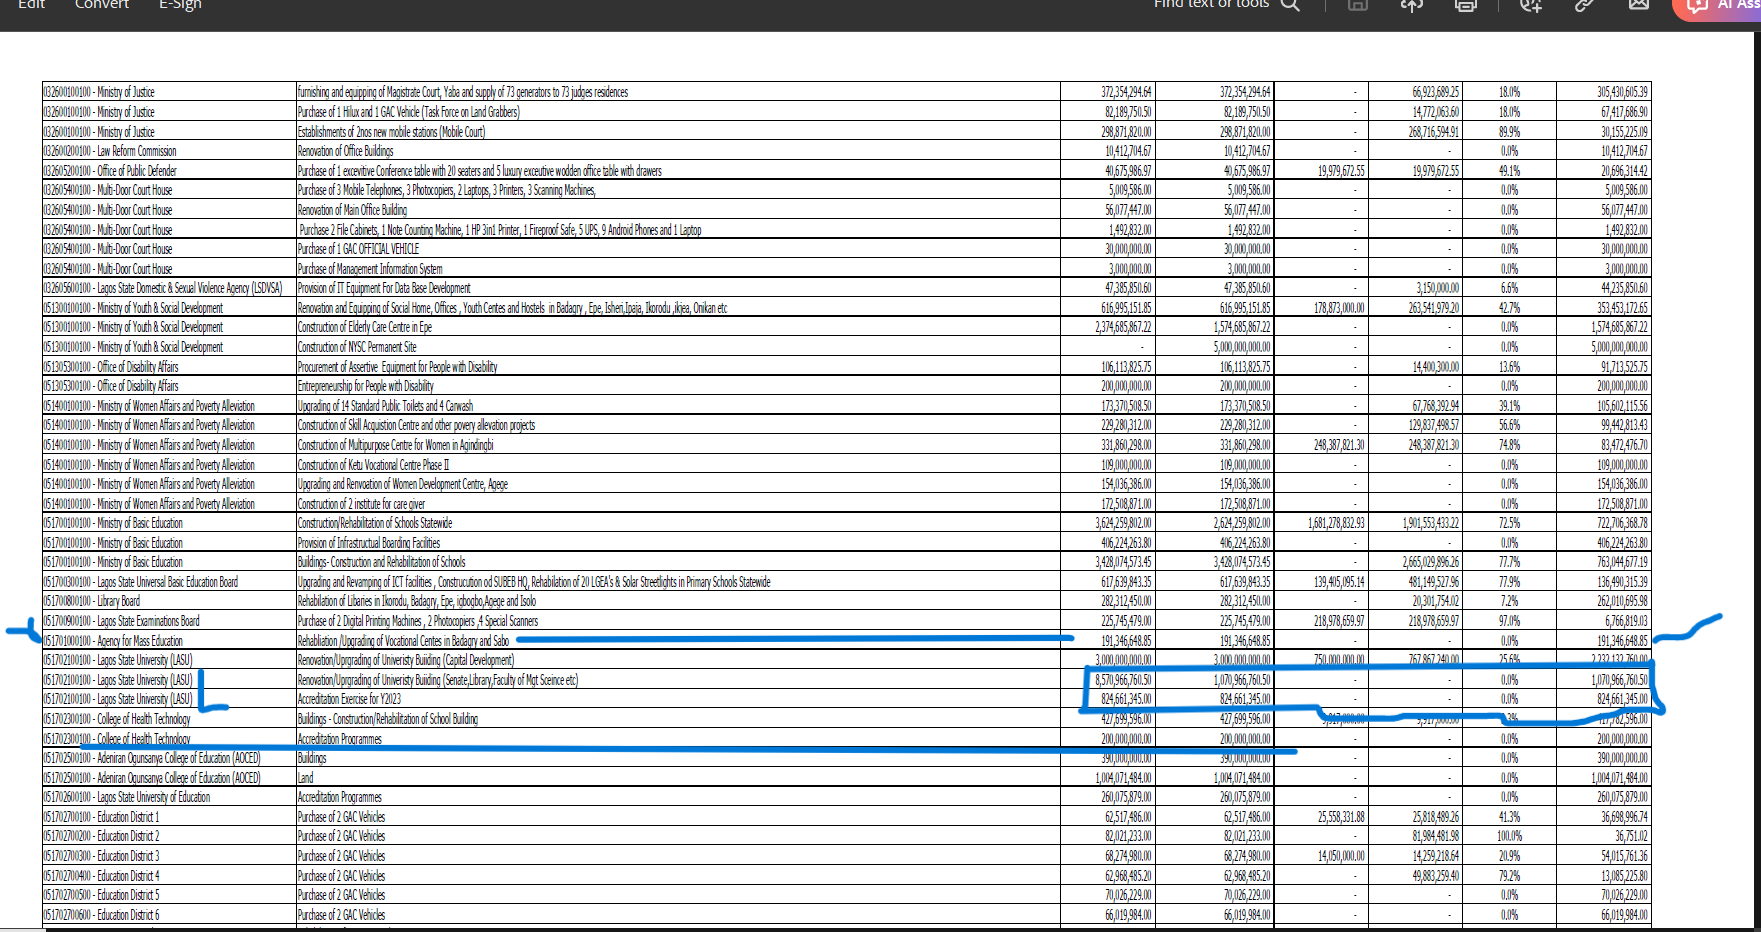Viewport: 1761px width, 932px height.
Task: Select 'Library Board' row cell
Action: point(169,601)
